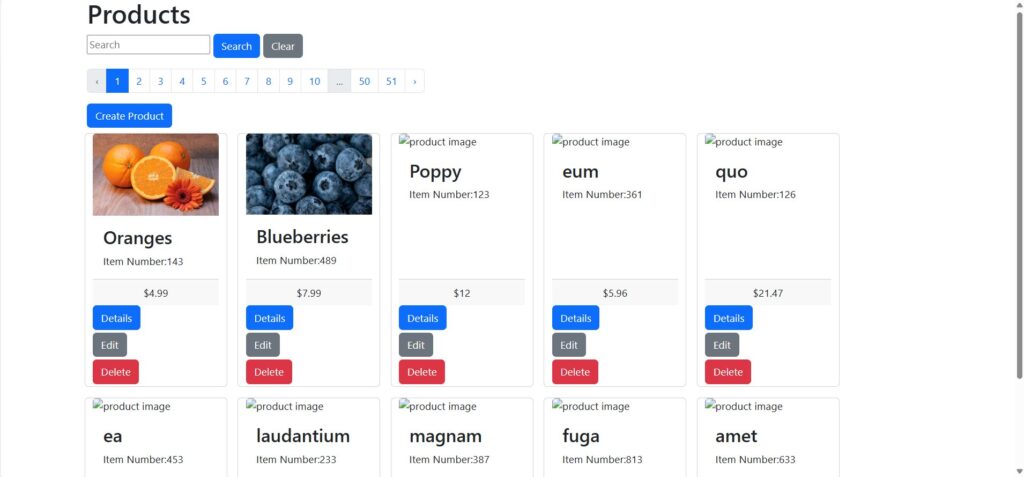Click the Search input field
Image resolution: width=1024 pixels, height=477 pixels.
148,45
